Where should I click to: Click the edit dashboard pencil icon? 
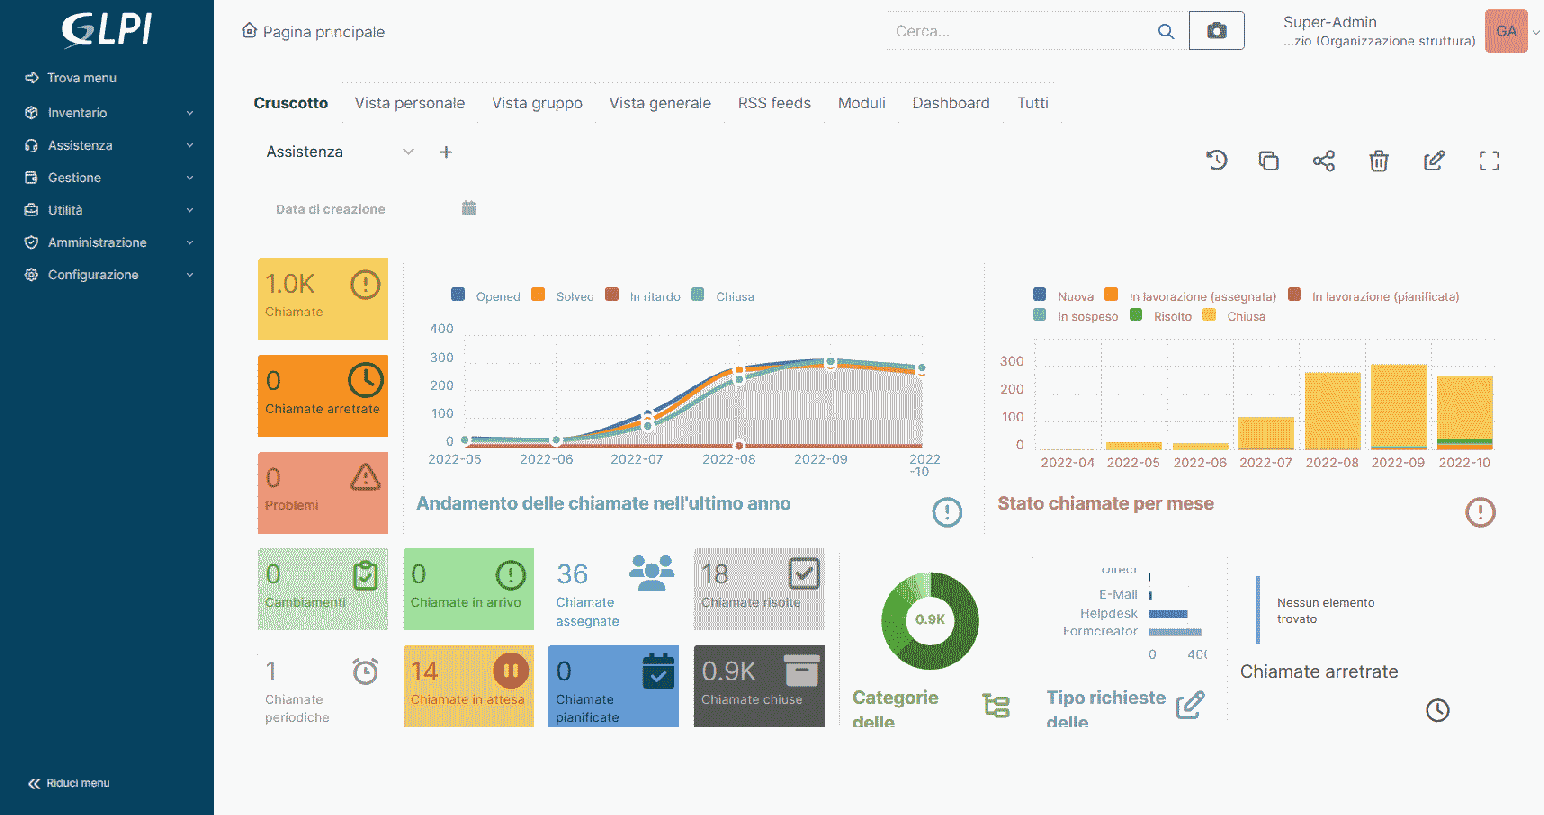[1434, 160]
